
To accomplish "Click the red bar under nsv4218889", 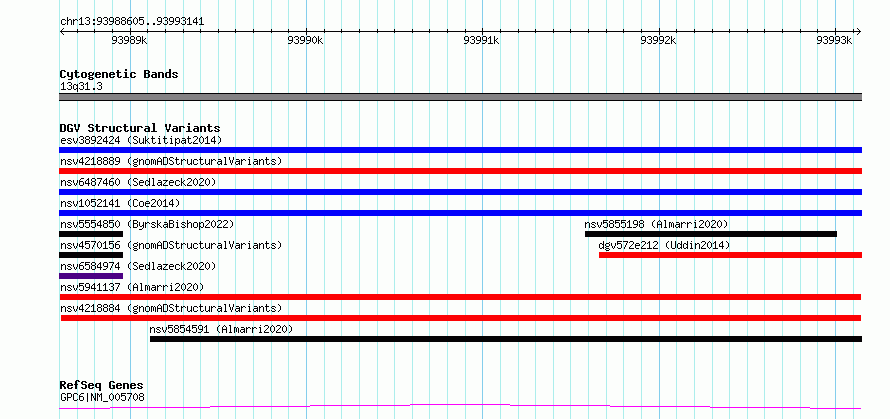I will (x=460, y=171).
